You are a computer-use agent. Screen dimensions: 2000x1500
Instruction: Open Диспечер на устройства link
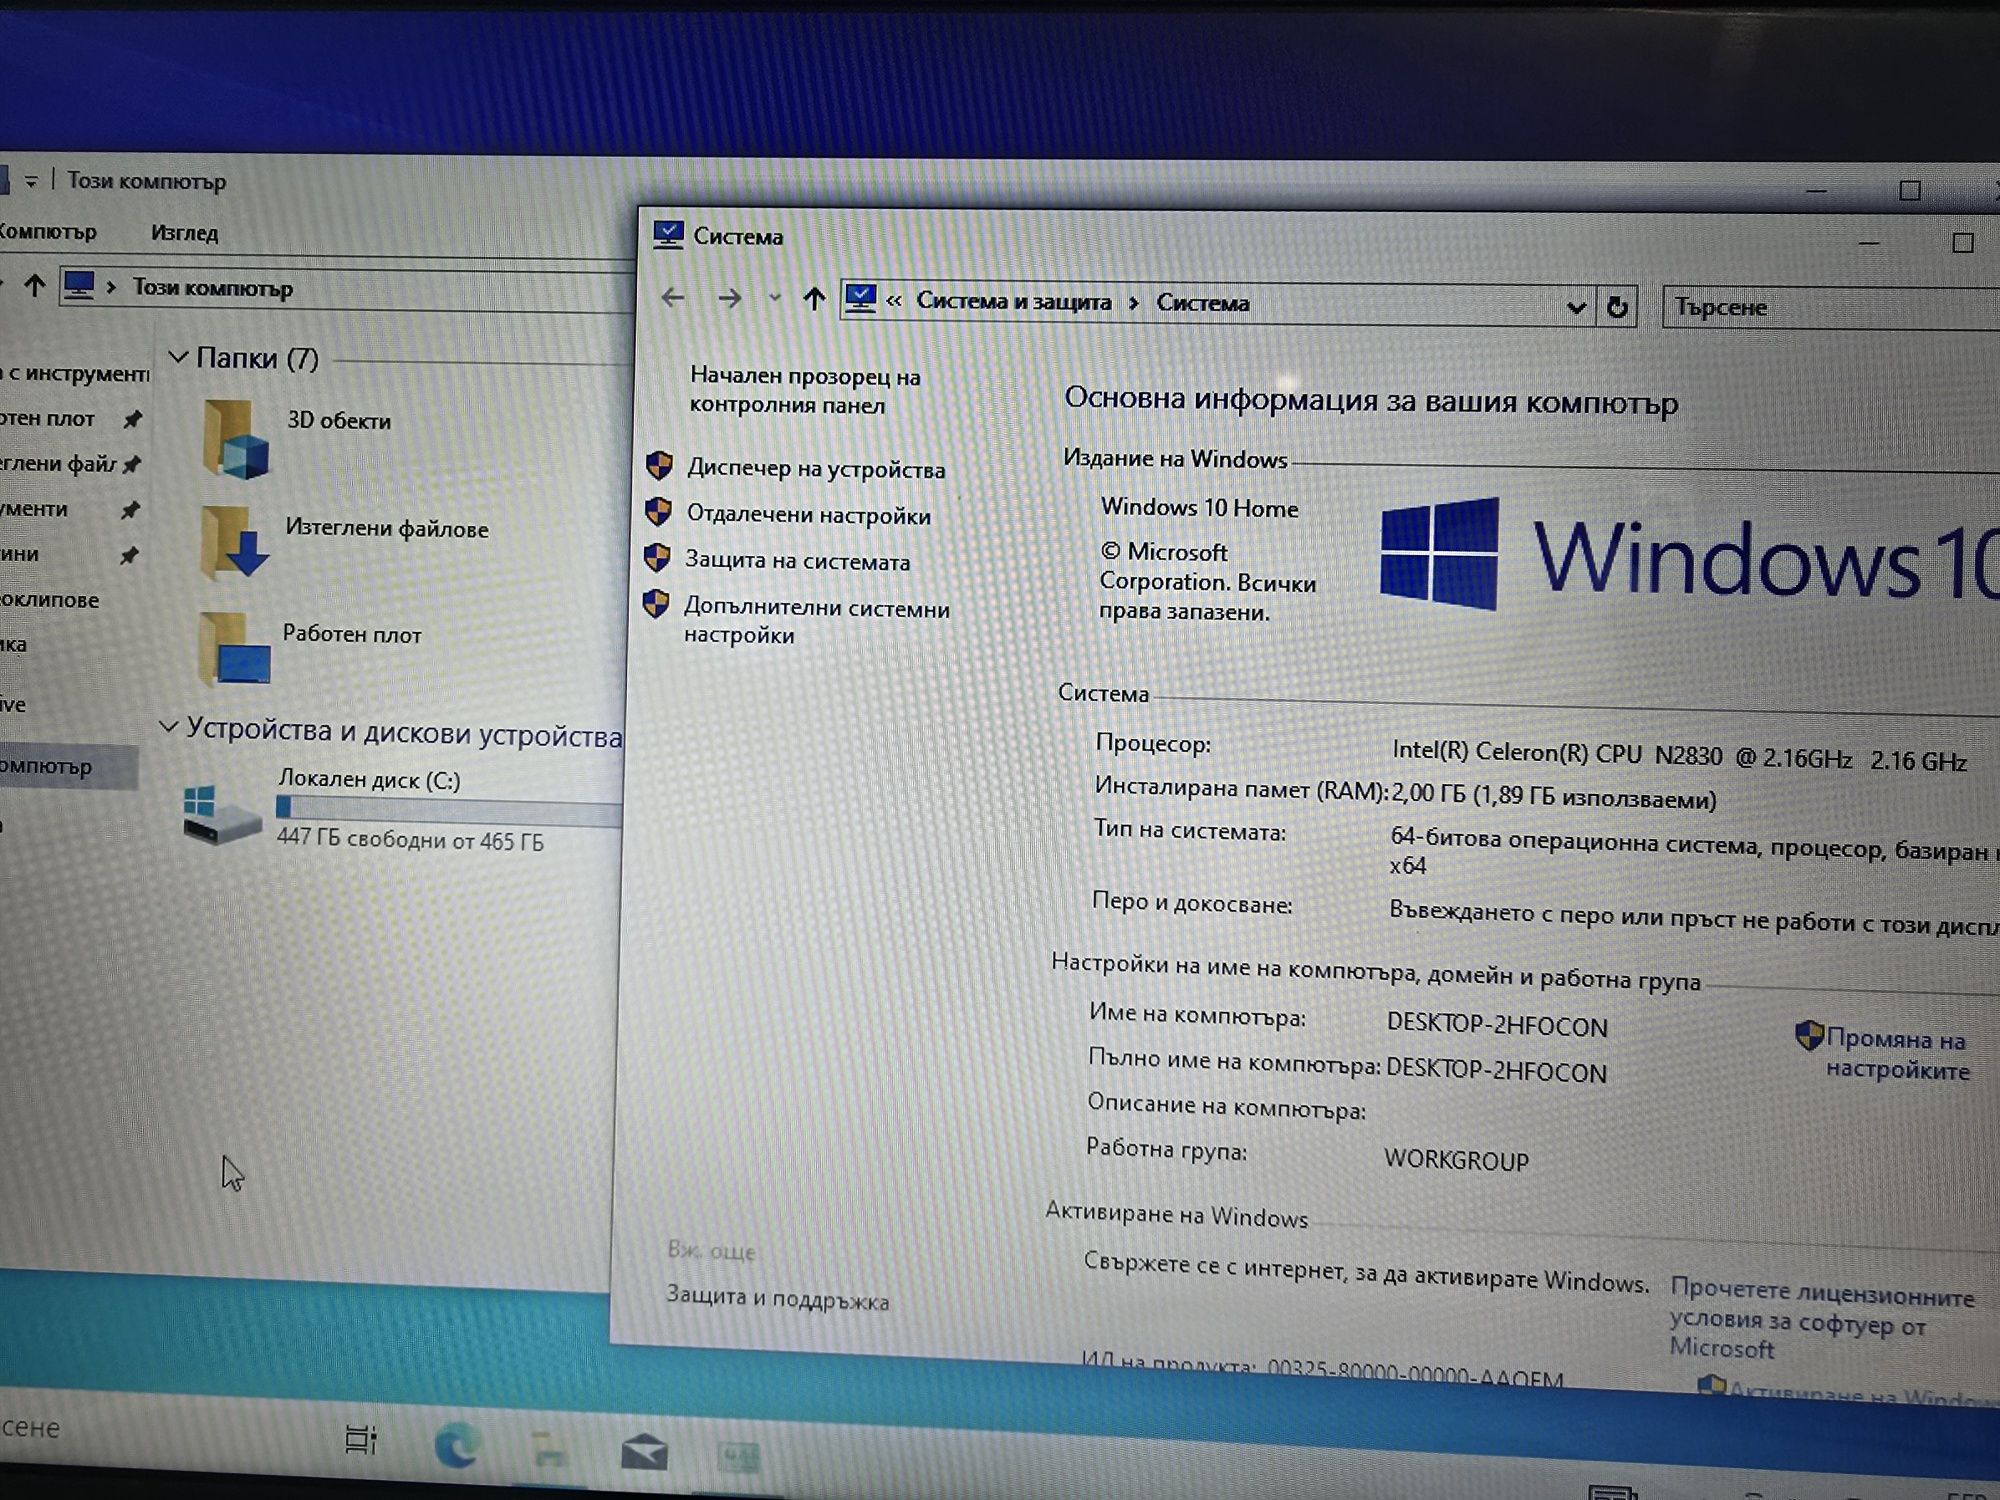point(815,469)
